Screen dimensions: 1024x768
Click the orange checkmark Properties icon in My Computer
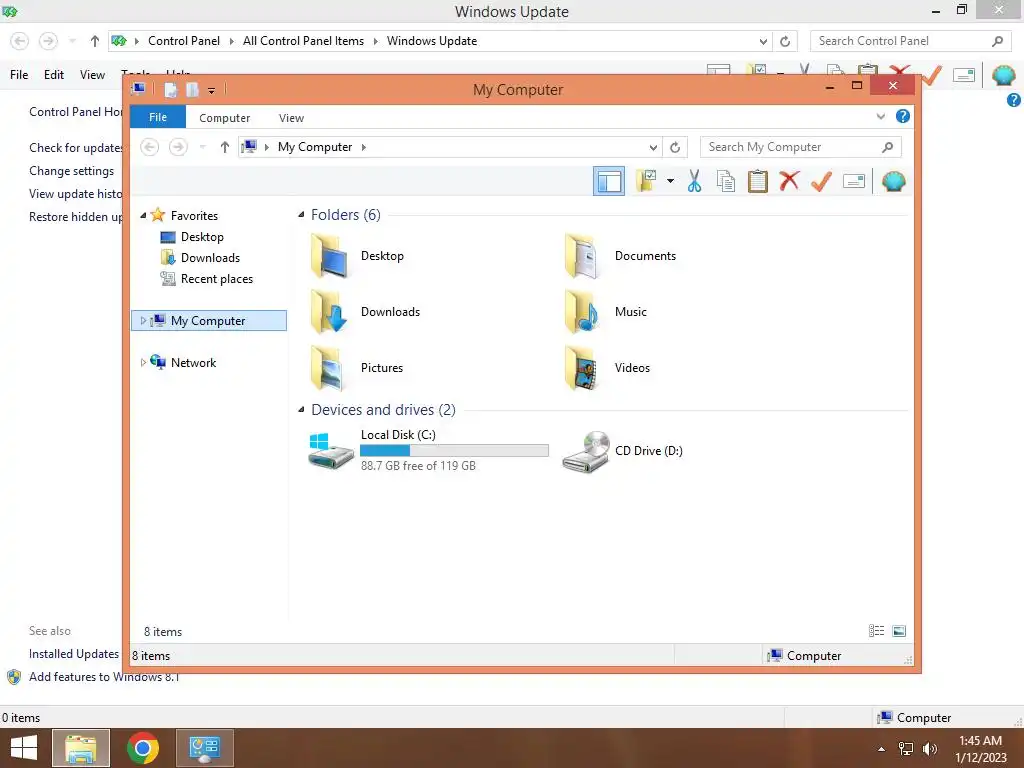click(x=822, y=181)
